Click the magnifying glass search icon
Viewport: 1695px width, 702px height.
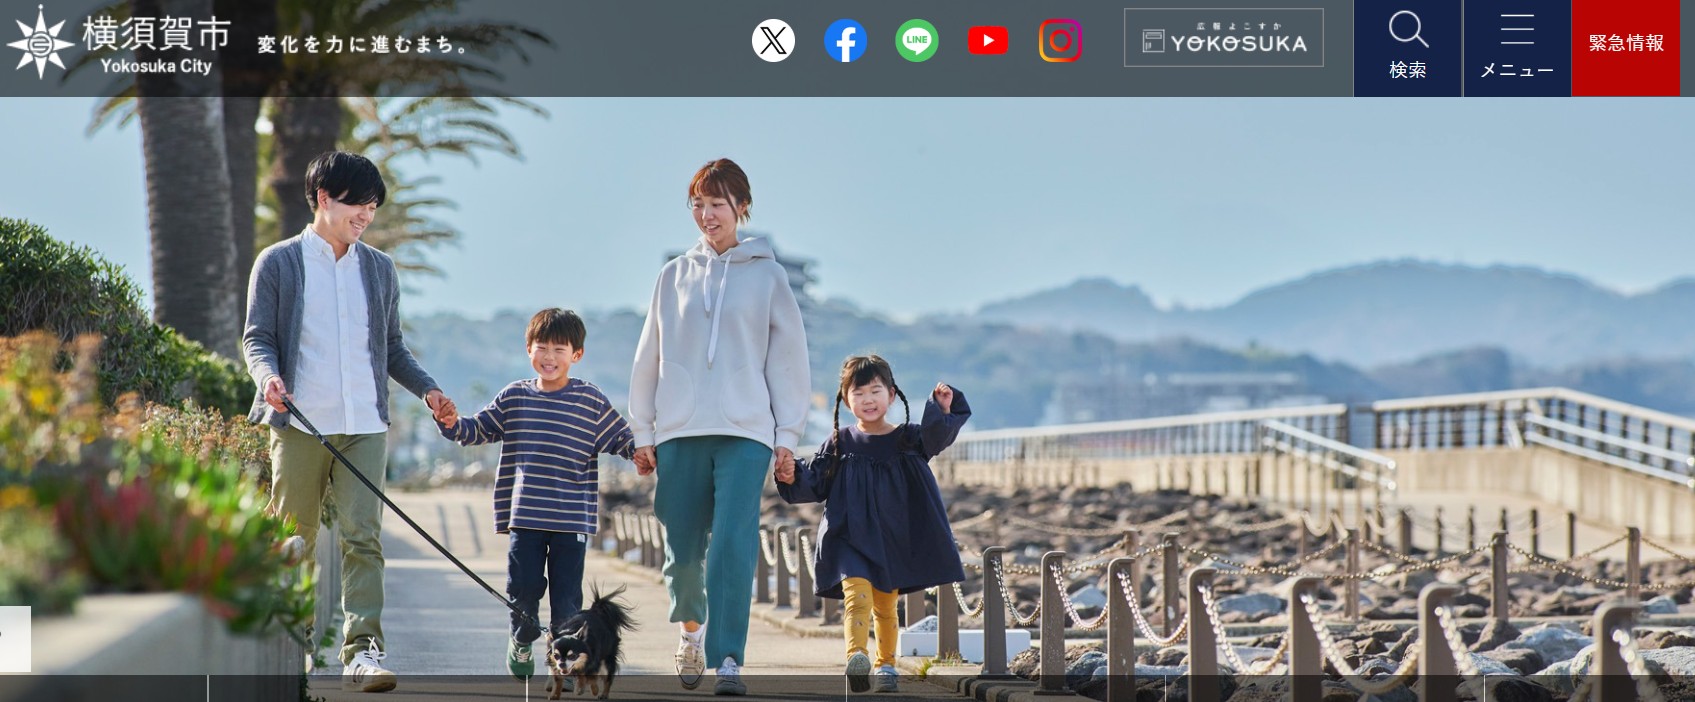point(1407,30)
